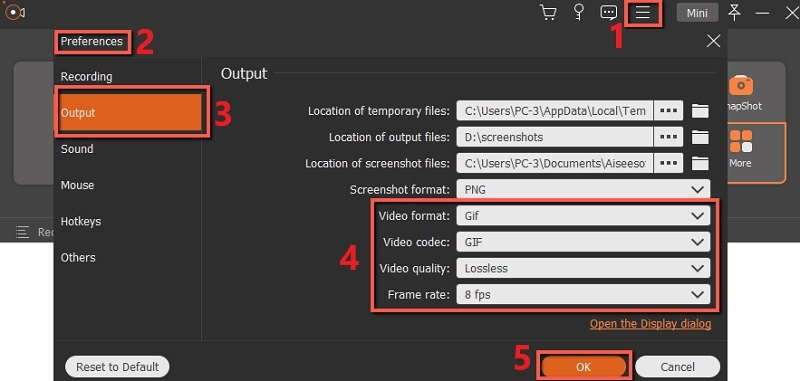Browse for screenshot files location
Viewport: 800px width, 381px height.
click(668, 163)
